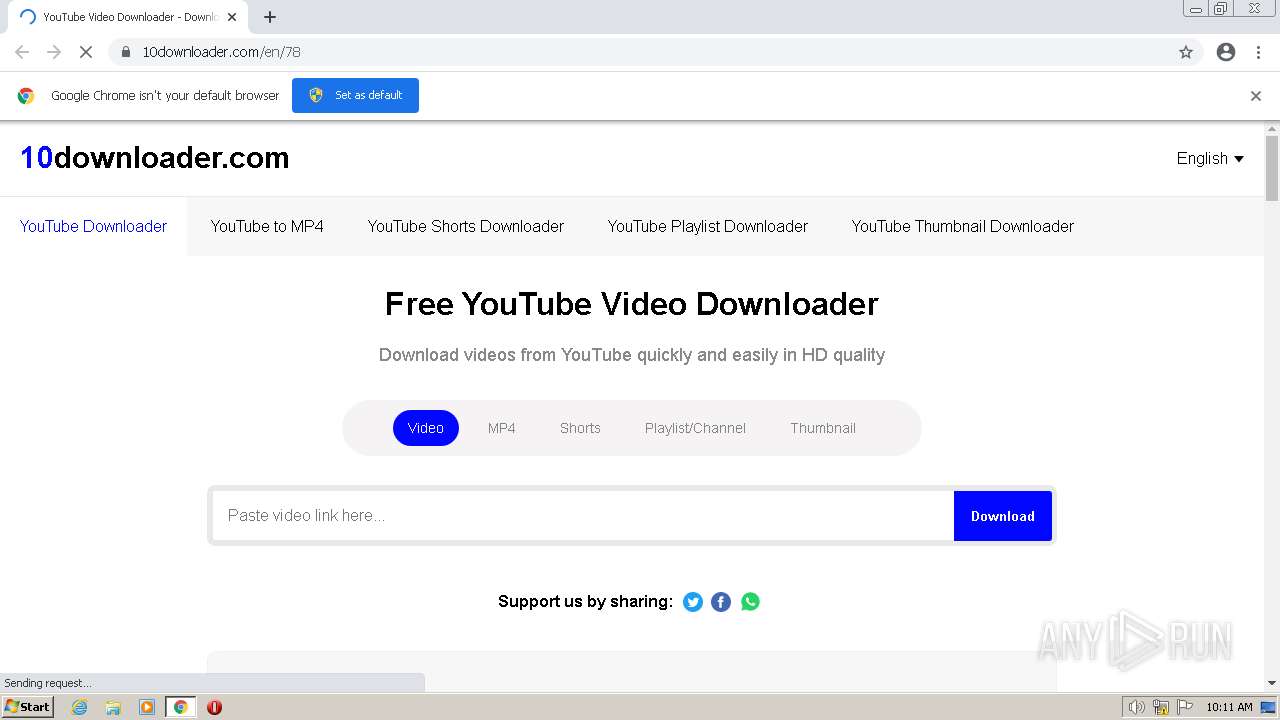Select the Playlist/Channel mode pill
Image resolution: width=1280 pixels, height=720 pixels.
click(695, 428)
